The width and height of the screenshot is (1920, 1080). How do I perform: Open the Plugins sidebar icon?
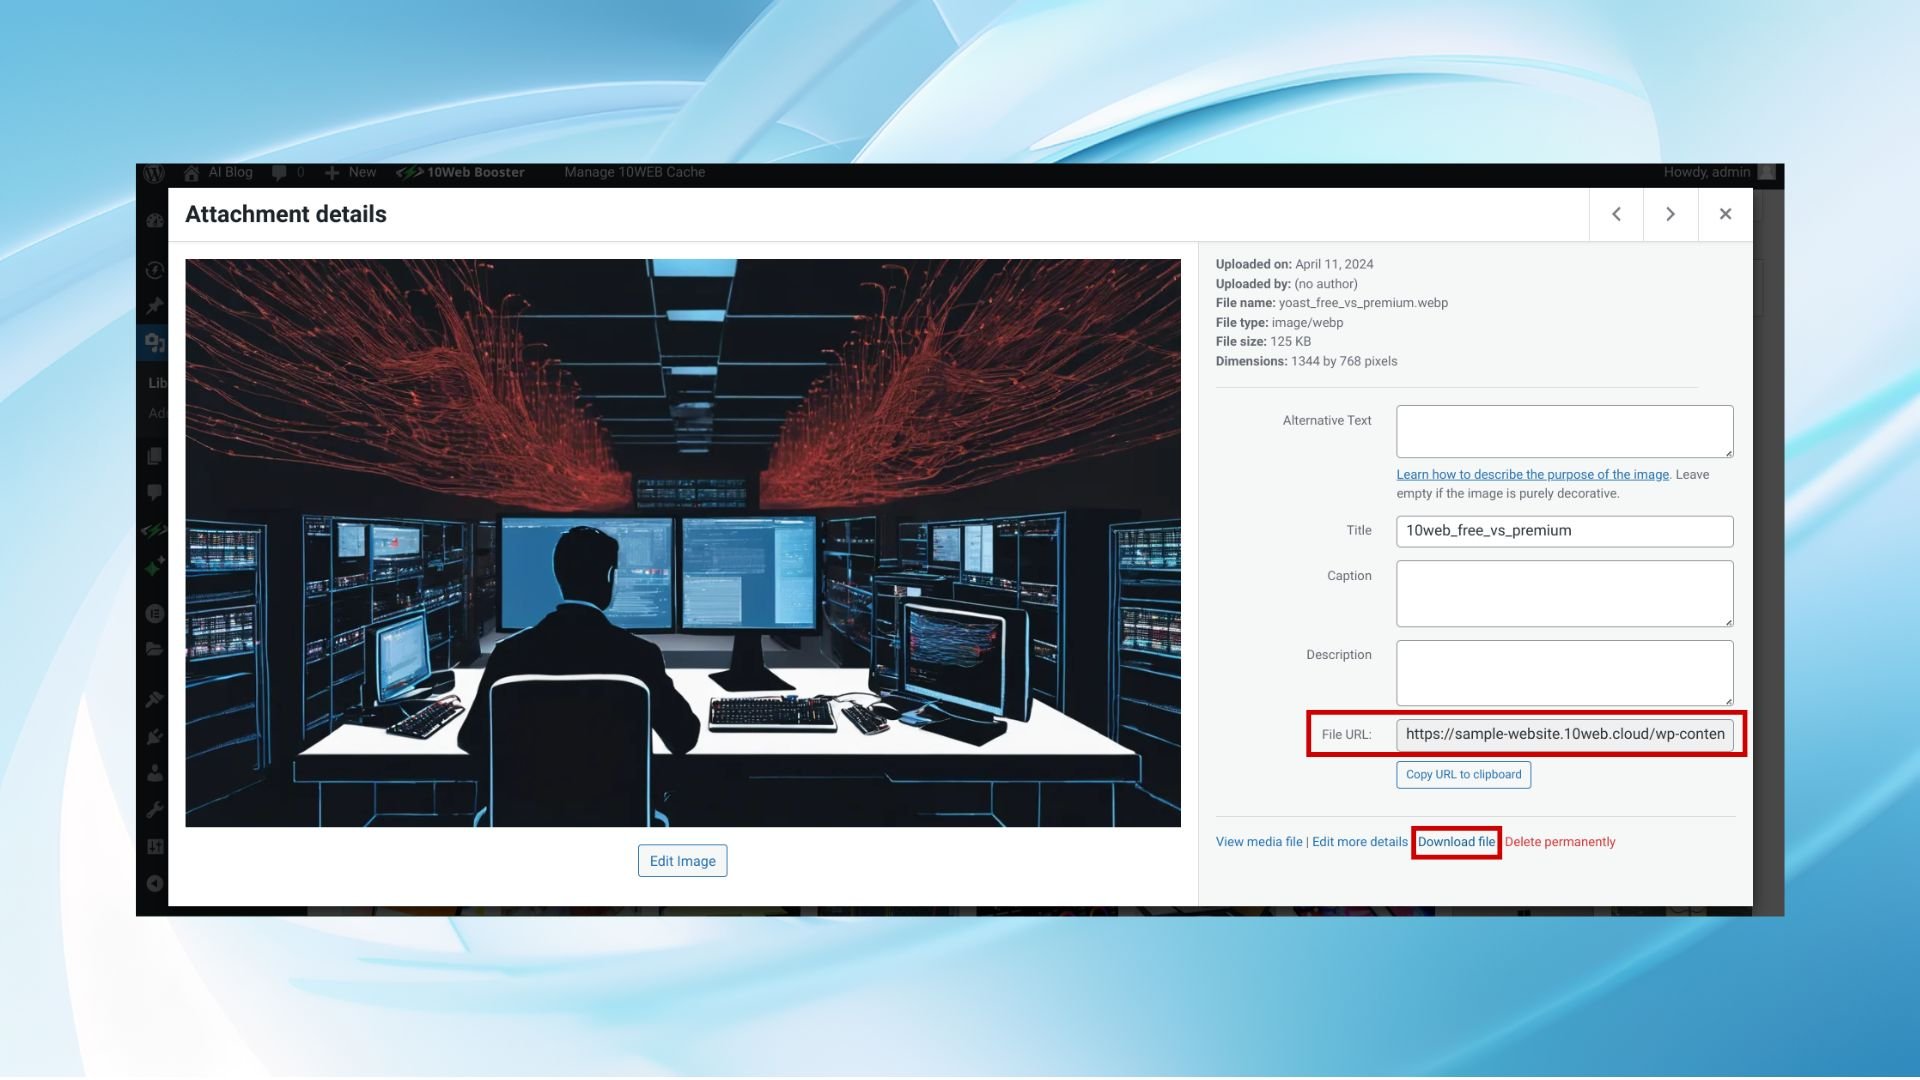[154, 737]
